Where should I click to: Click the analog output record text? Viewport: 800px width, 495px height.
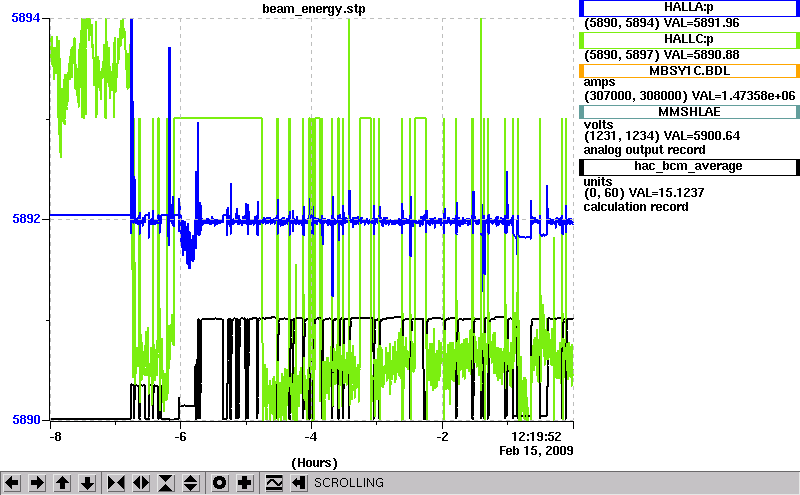tap(644, 150)
